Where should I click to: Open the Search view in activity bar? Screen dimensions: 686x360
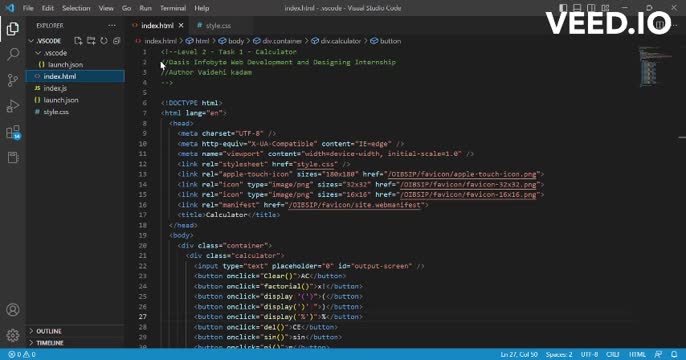click(13, 54)
